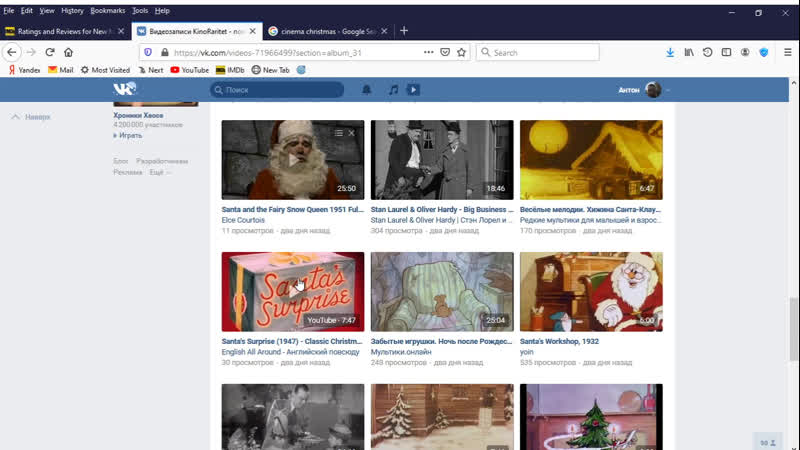Click the VK logo

(x=124, y=89)
